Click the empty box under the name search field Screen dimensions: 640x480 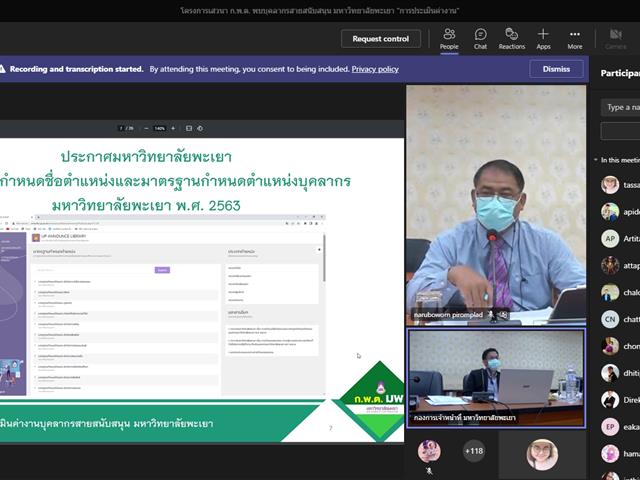tap(620, 131)
